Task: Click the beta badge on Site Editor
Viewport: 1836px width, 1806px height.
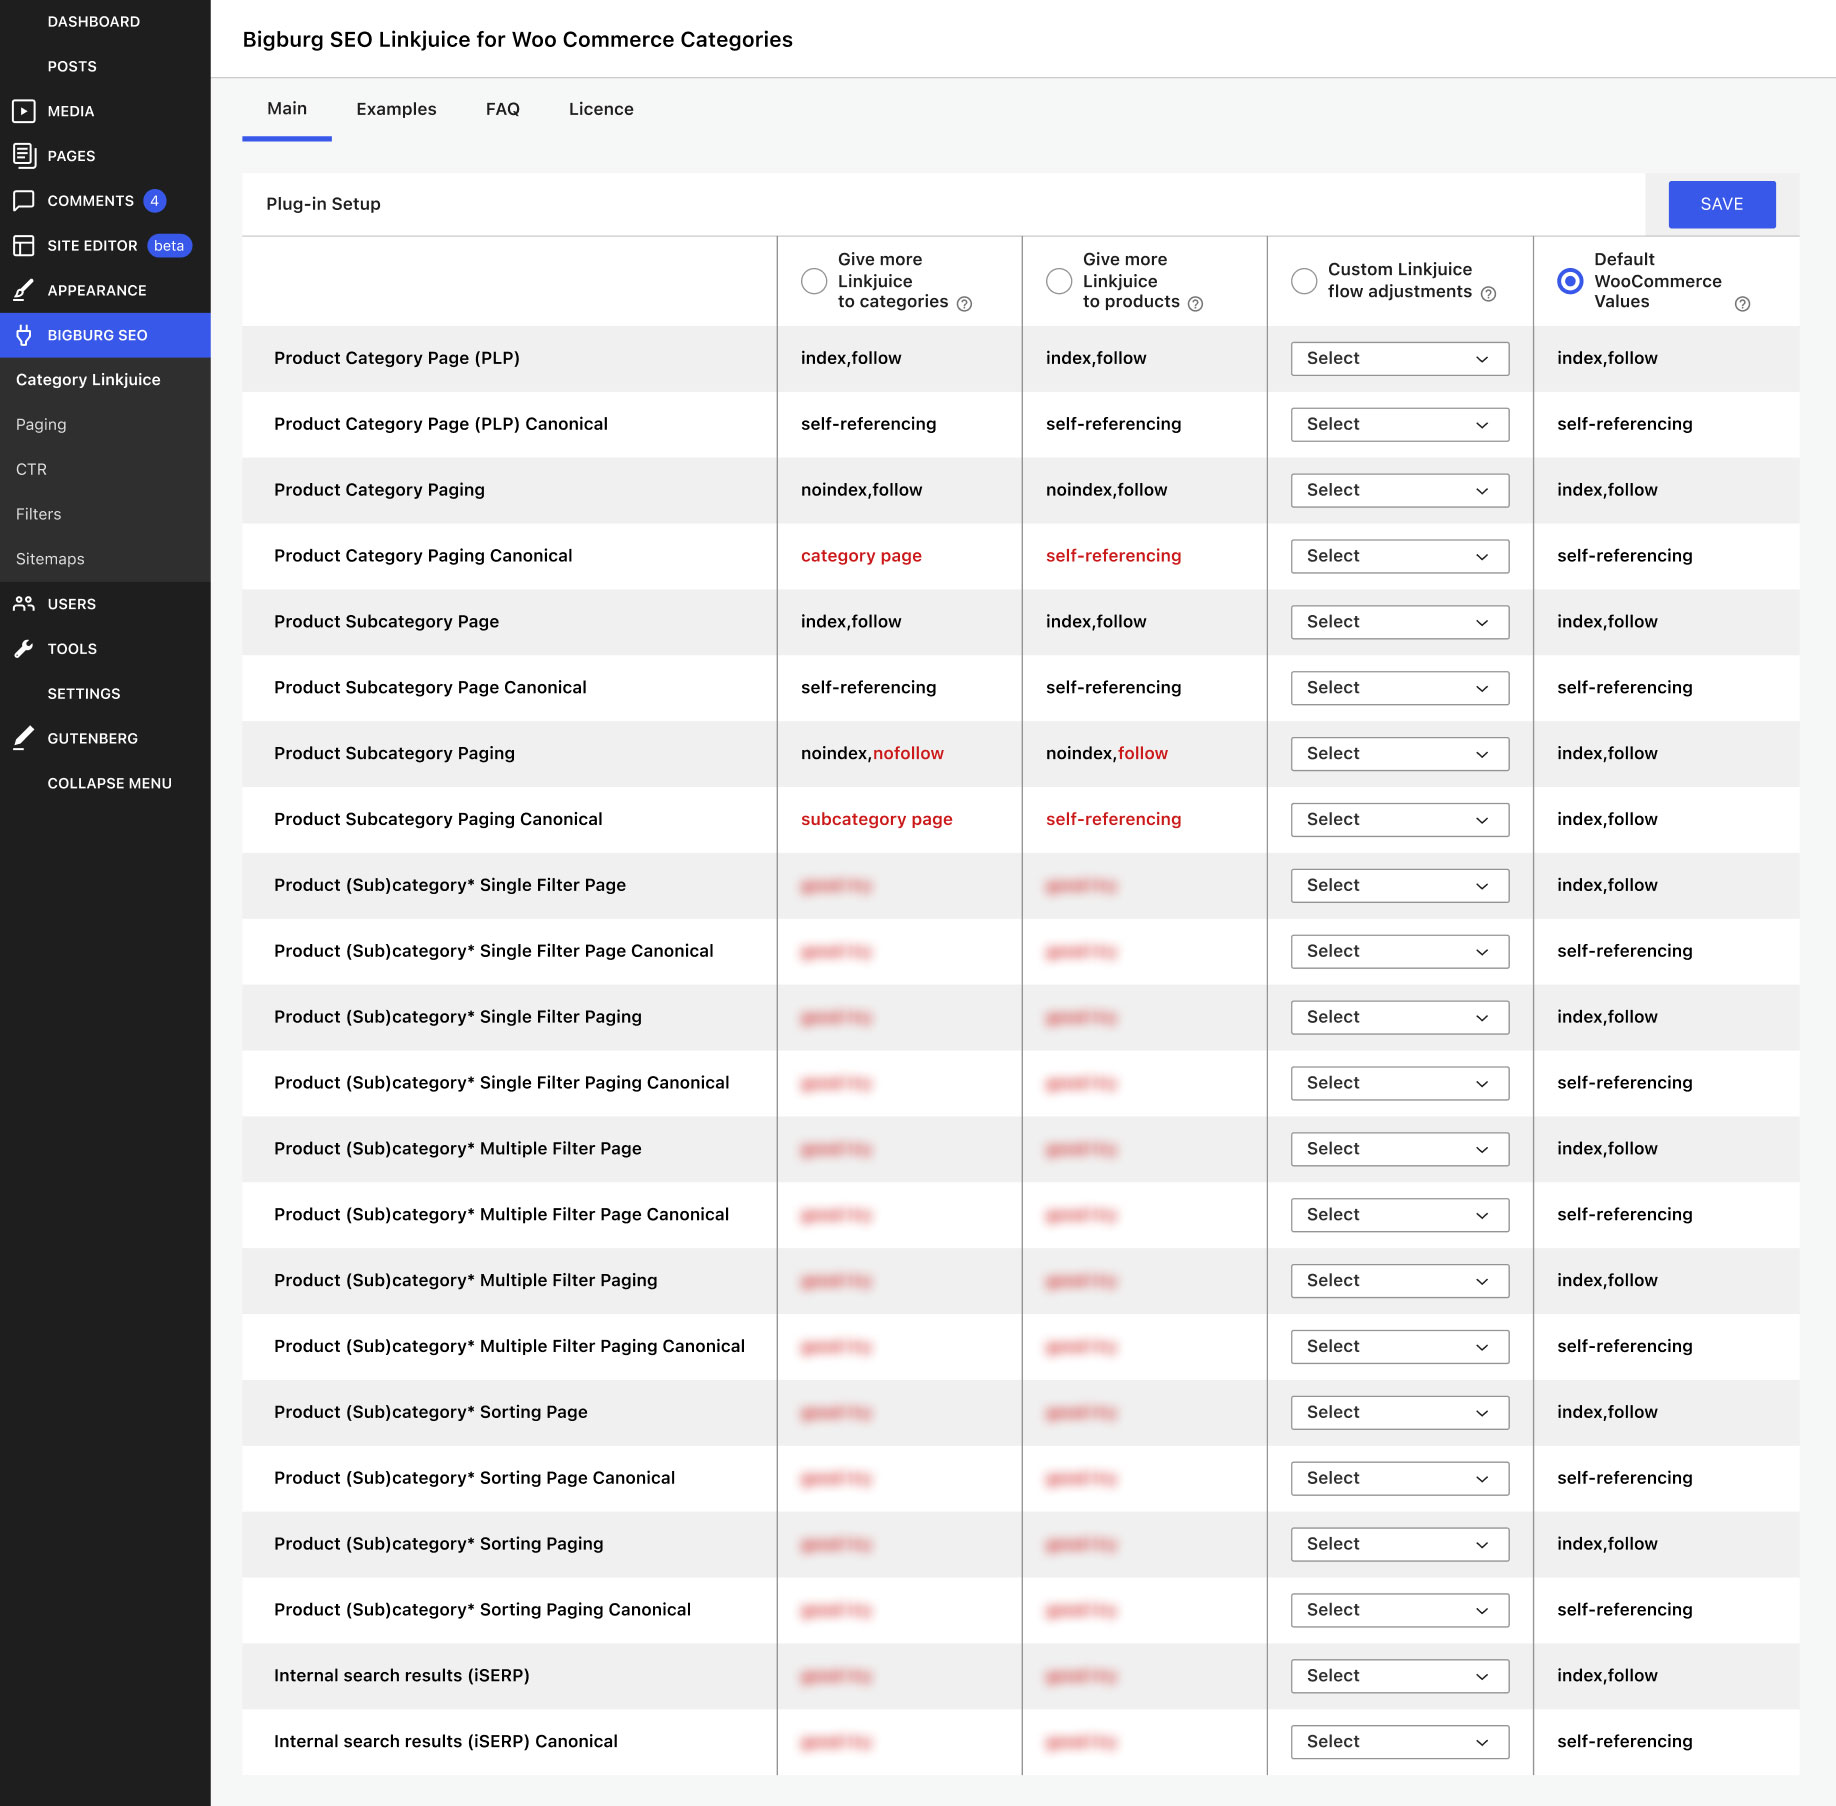Action: 169,246
